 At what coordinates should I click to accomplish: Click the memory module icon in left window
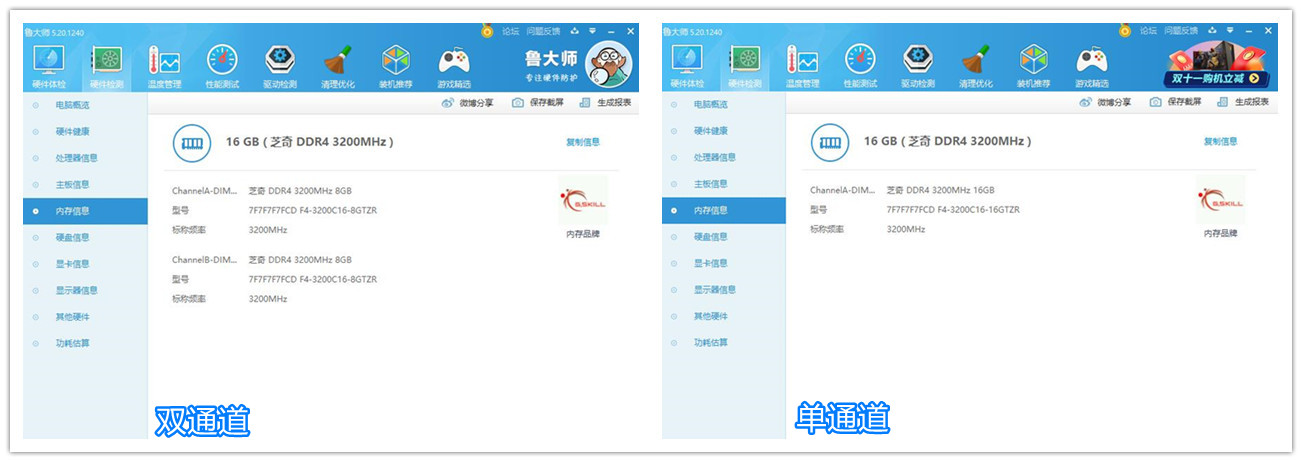click(192, 144)
